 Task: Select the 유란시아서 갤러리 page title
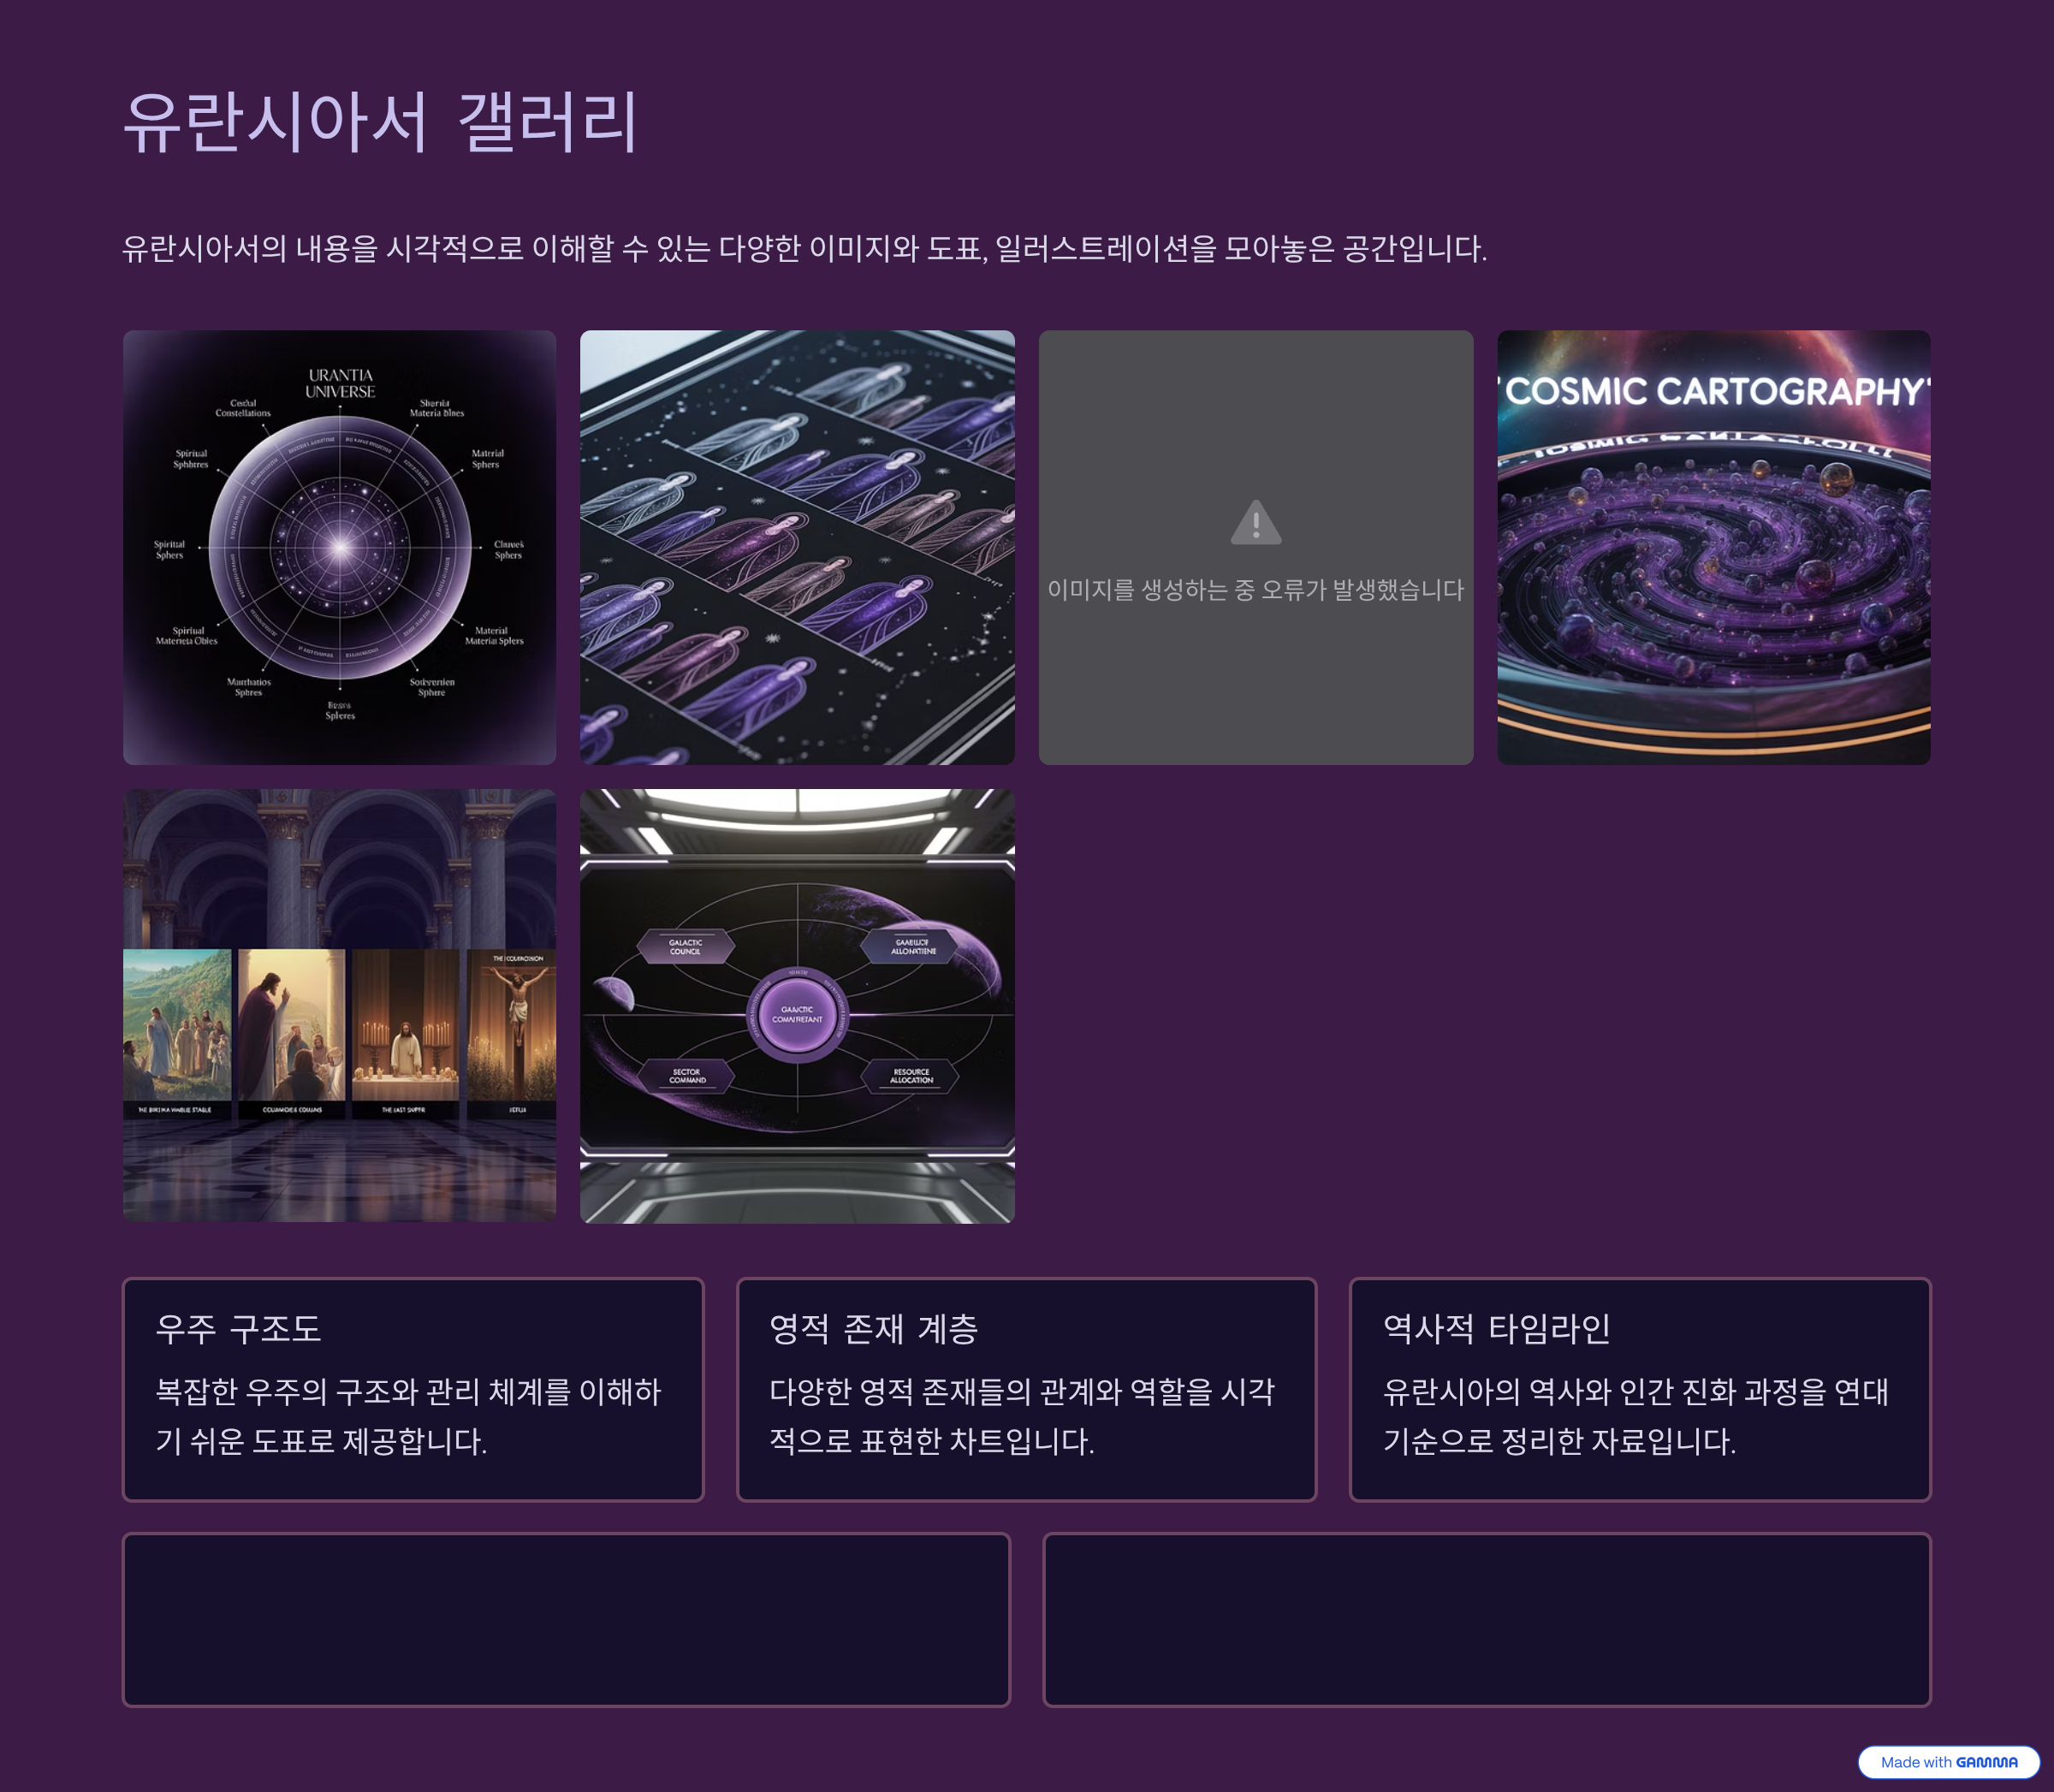tap(380, 122)
